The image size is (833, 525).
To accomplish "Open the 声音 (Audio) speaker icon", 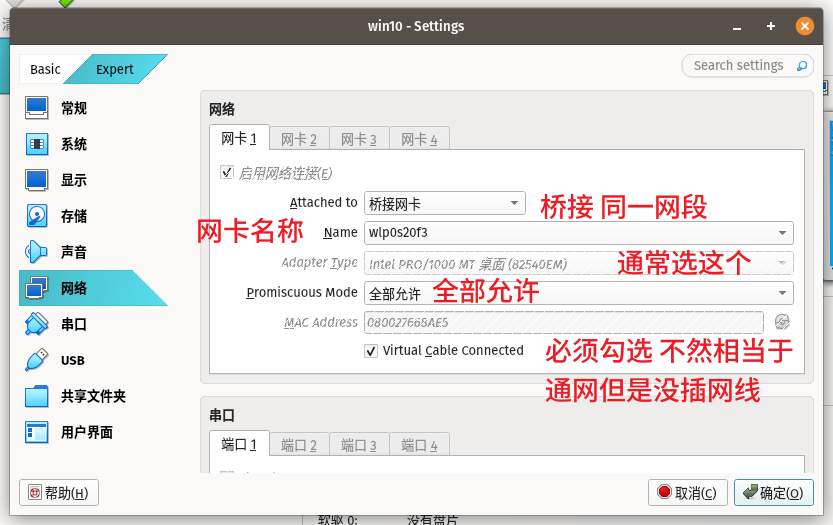I will coord(37,252).
